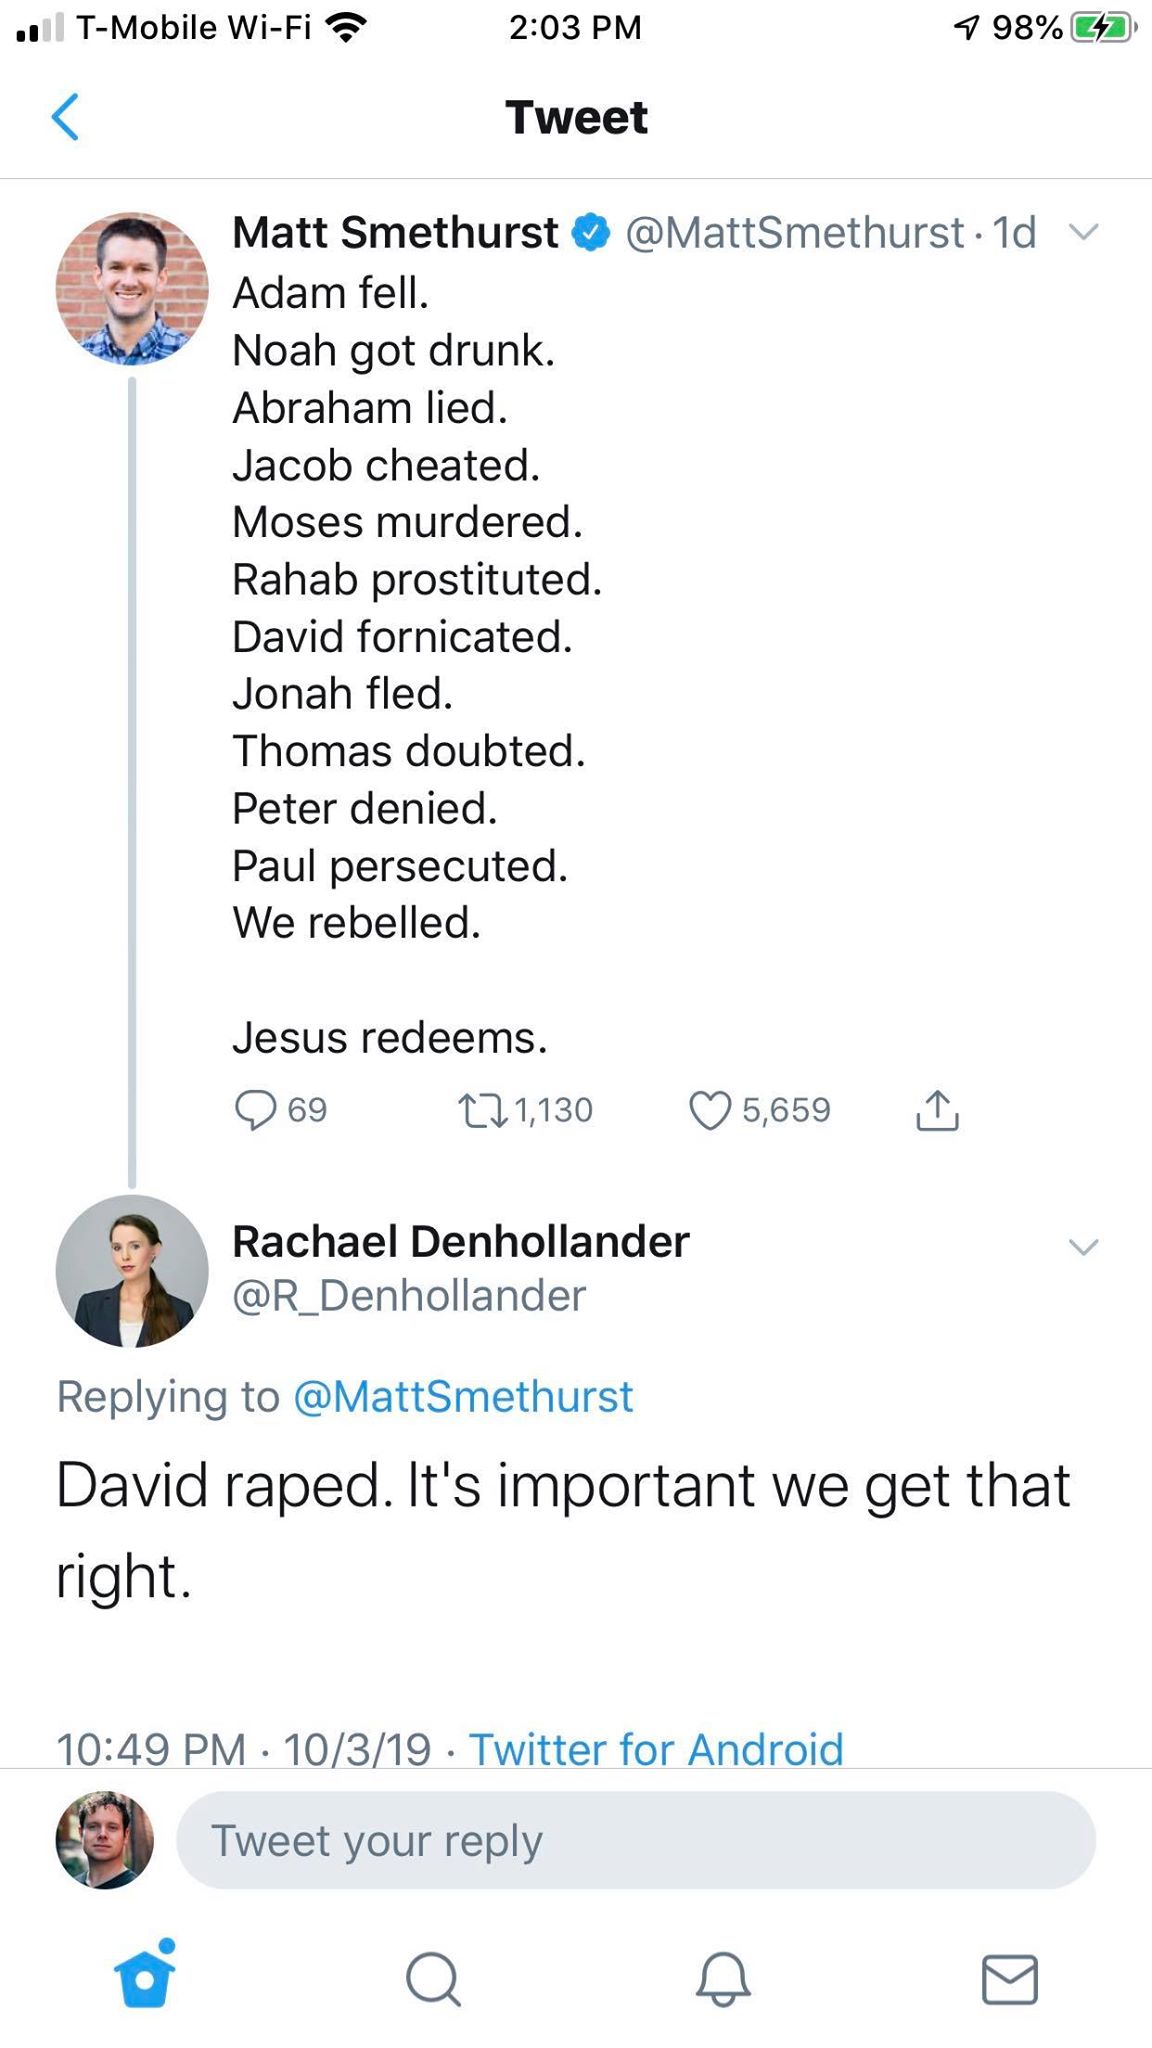1152x2048 pixels.
Task: Open the Search tab
Action: point(433,1979)
